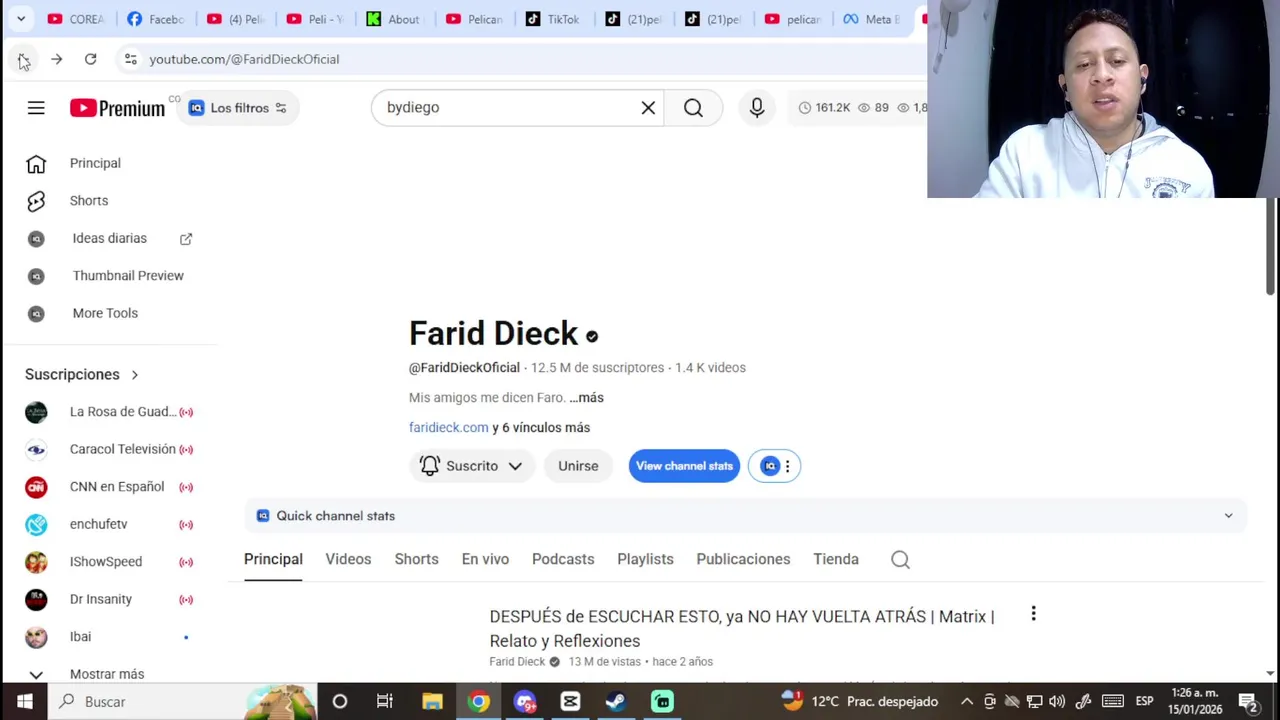This screenshot has height=720, width=1280.
Task: Switch to the Podcasts tab
Action: click(563, 559)
